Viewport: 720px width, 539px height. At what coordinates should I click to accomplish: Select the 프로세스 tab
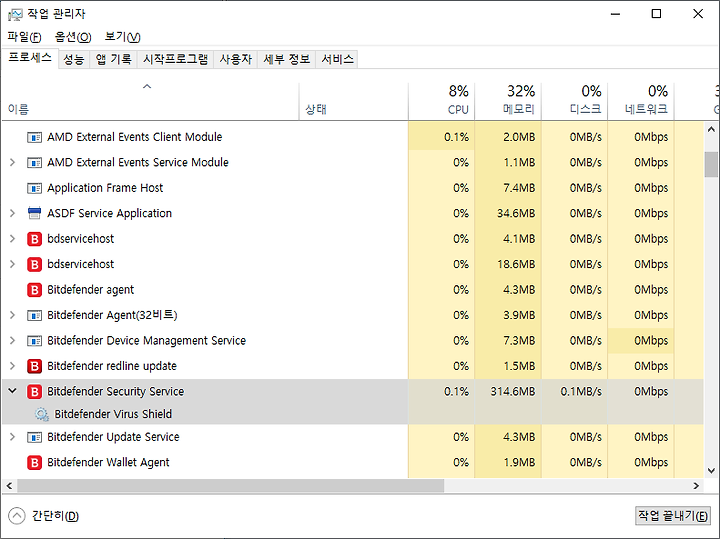click(x=30, y=58)
